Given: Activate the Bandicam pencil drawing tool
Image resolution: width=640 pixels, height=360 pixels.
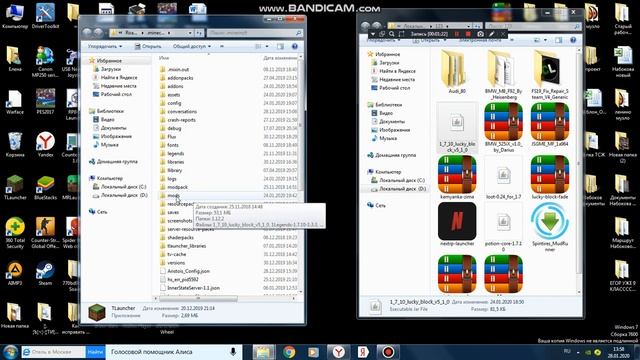Looking at the screenshot, I should click(492, 34).
